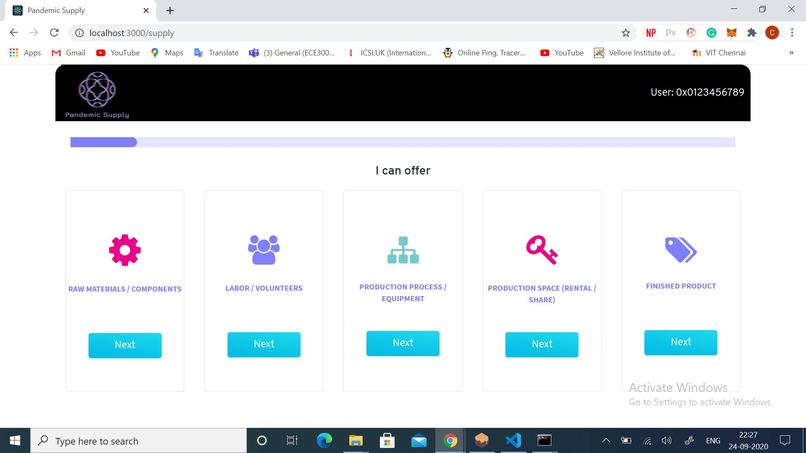This screenshot has height=453, width=806.
Task: Click the Type here to search box
Action: 139,441
